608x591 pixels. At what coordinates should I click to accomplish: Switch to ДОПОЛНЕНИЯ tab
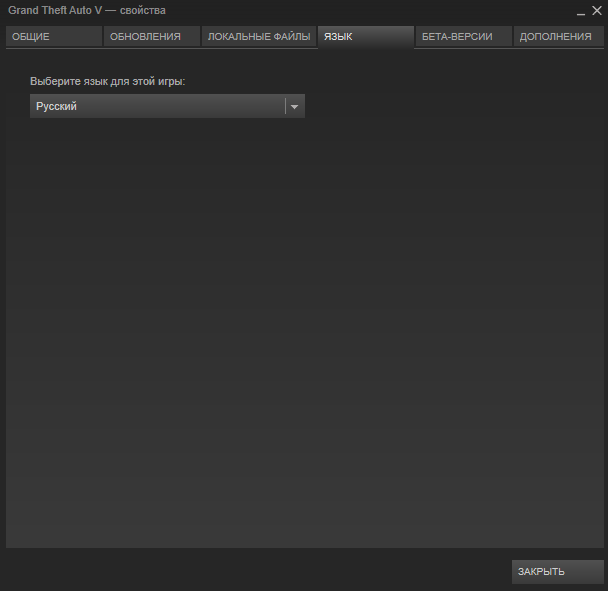558,36
